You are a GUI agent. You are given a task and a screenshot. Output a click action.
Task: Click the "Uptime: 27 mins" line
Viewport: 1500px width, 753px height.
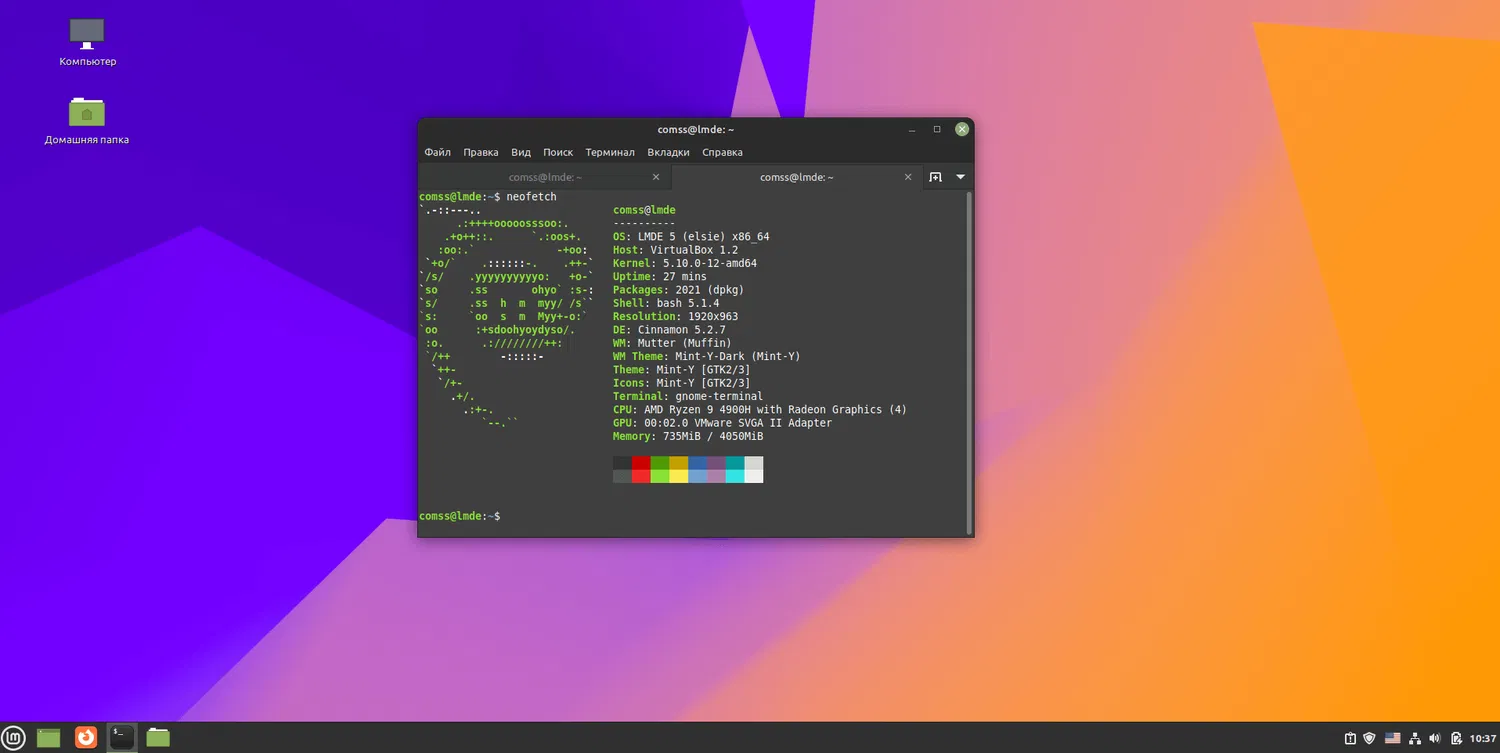pos(660,277)
